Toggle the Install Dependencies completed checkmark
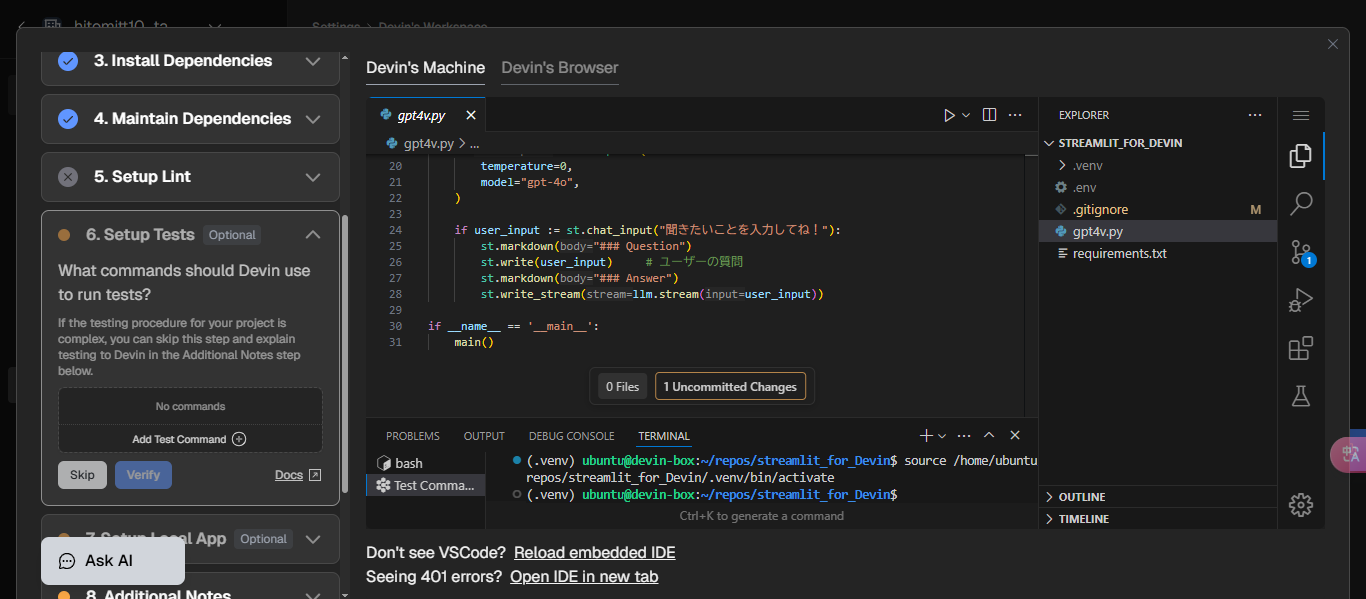 click(x=68, y=60)
